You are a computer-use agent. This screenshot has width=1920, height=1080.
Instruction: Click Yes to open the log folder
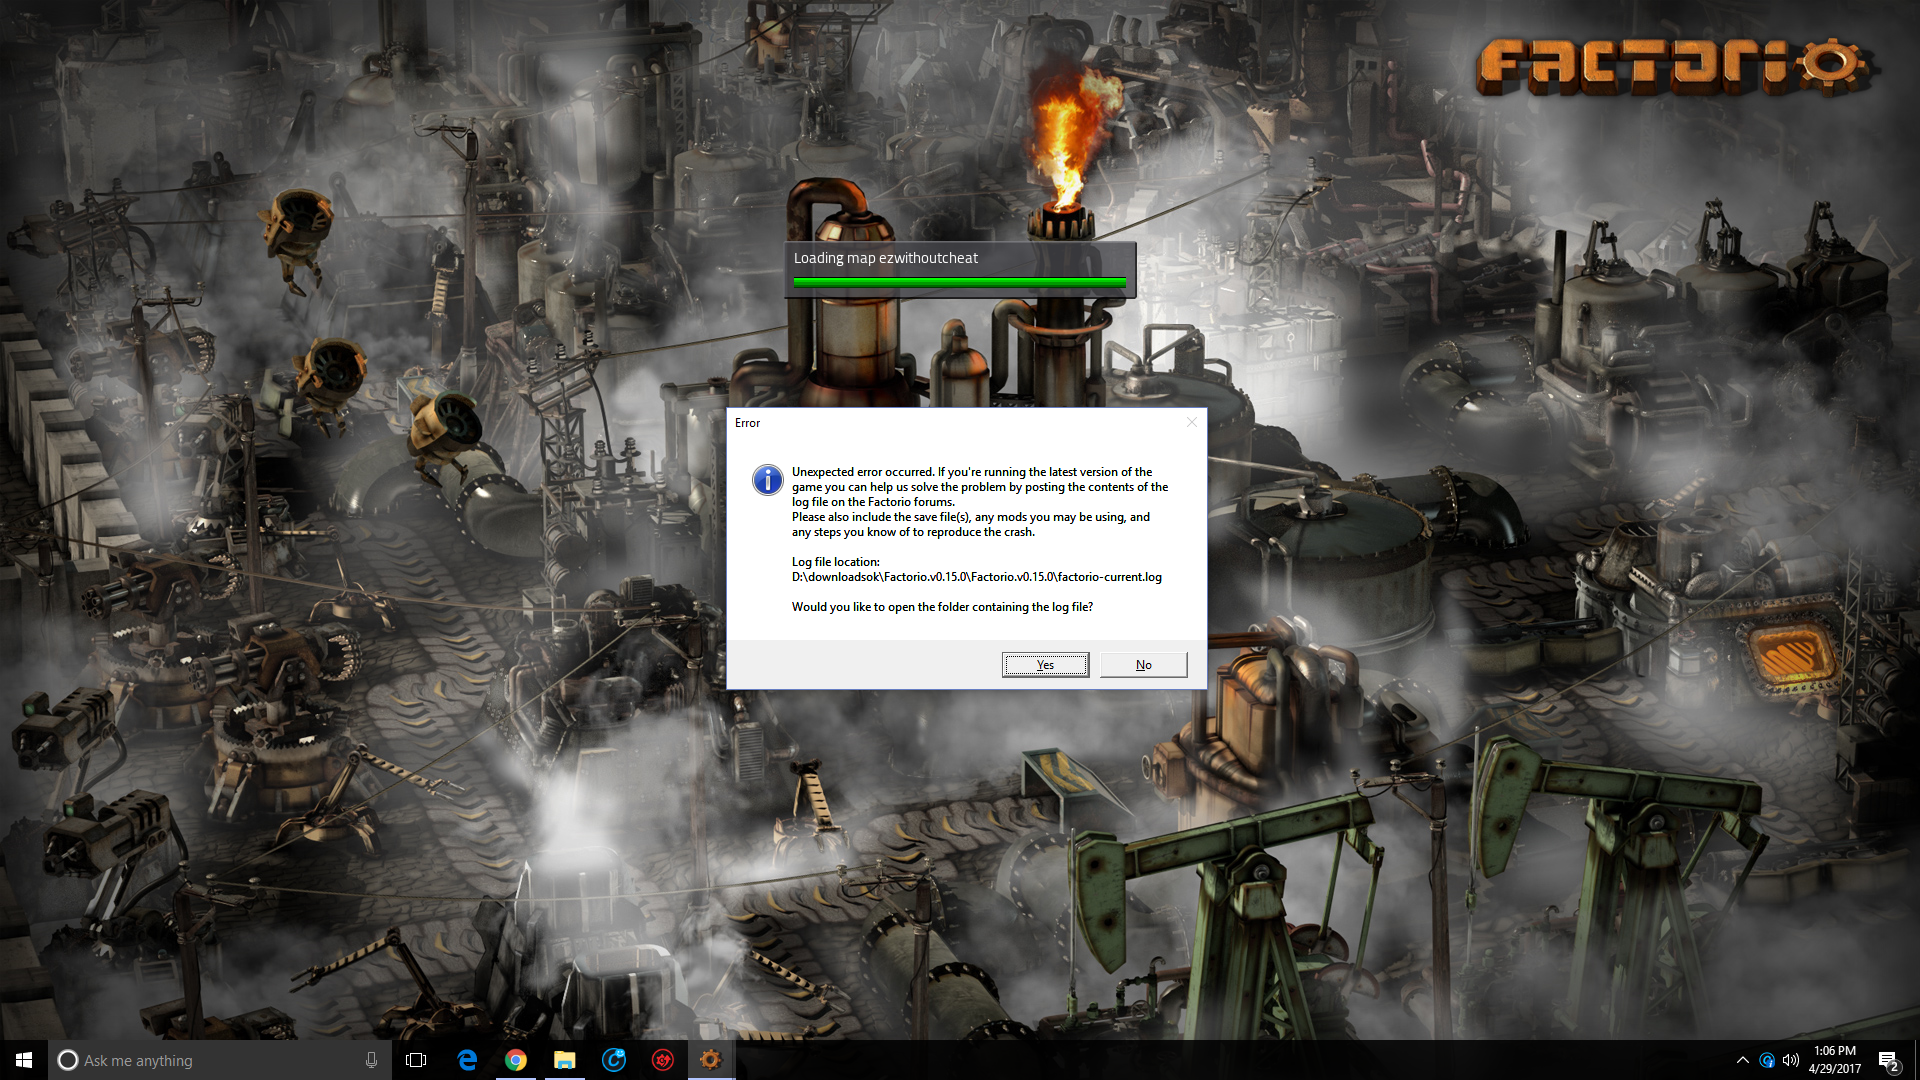pos(1045,665)
